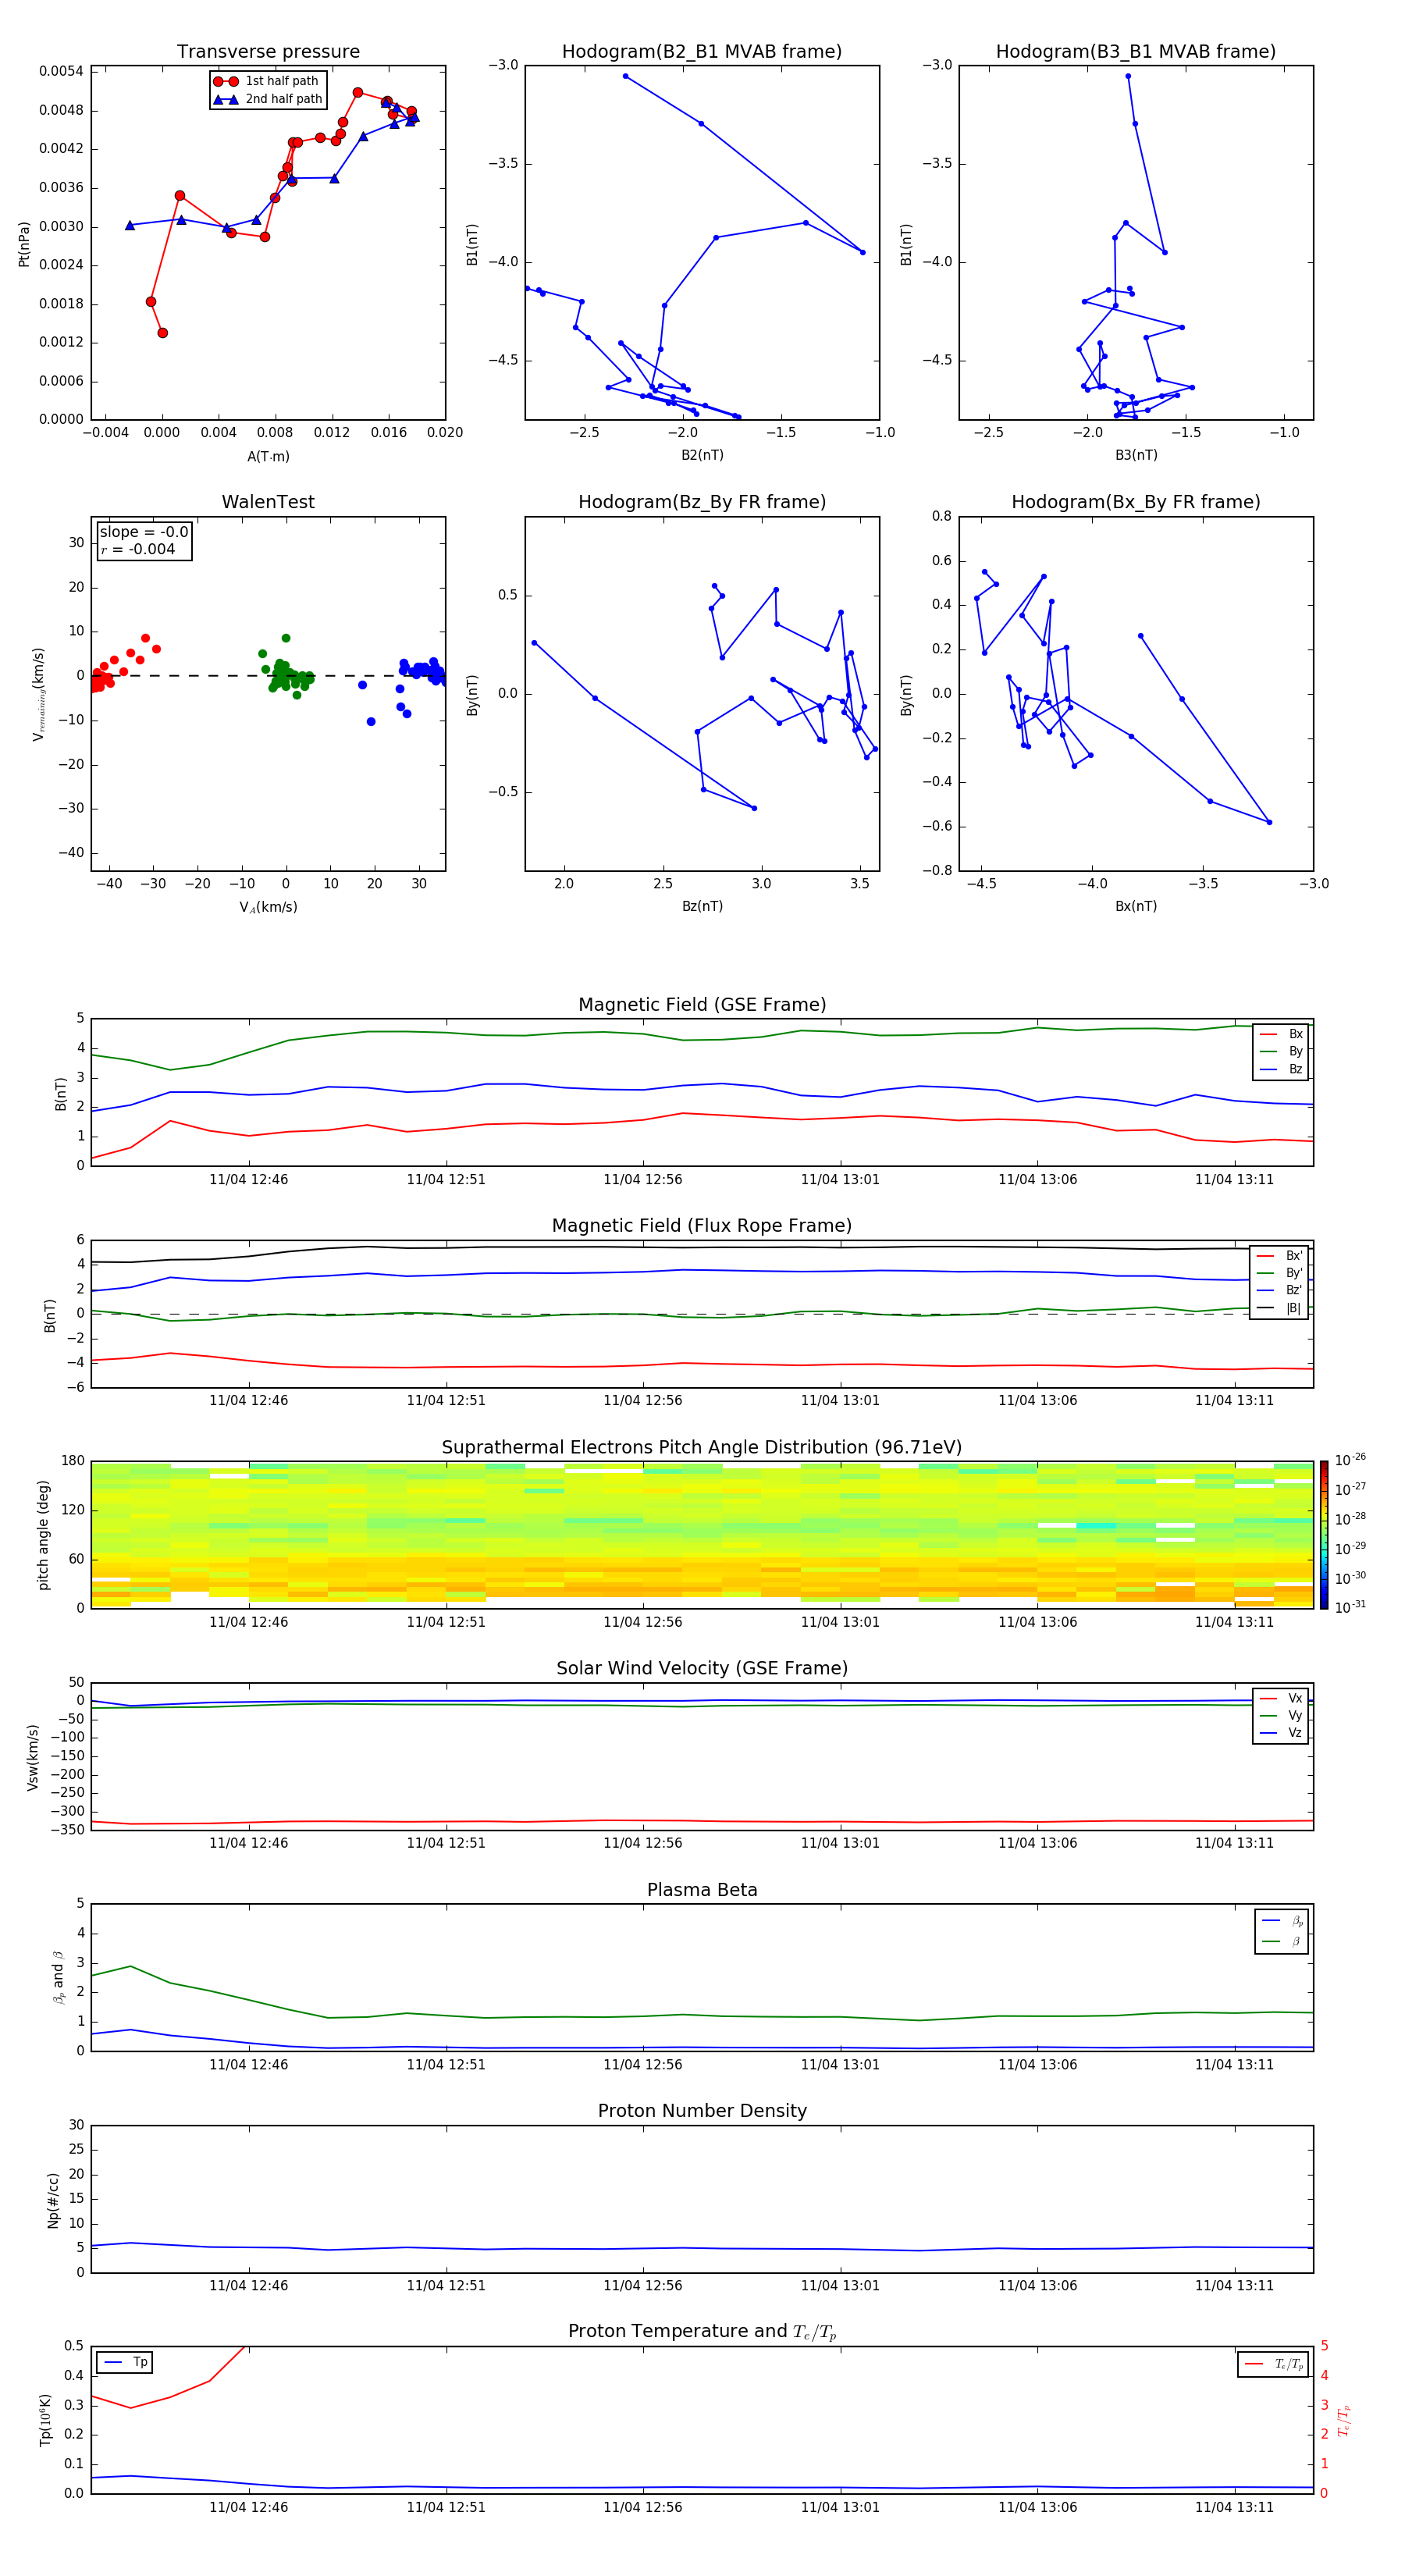Click the 'Hodogram(B2_B1 MVAB frame)' title

[702, 52]
